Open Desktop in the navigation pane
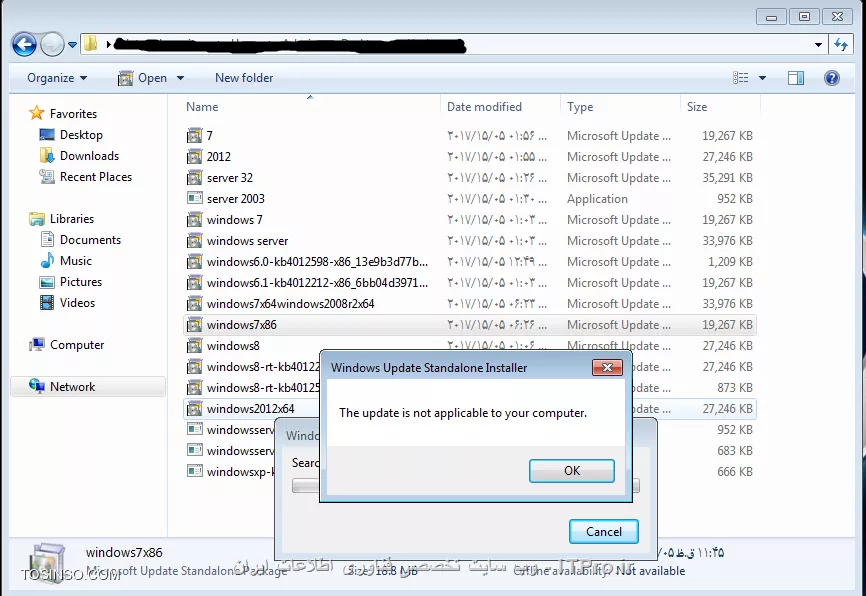This screenshot has height=596, width=866. pyautogui.click(x=81, y=134)
